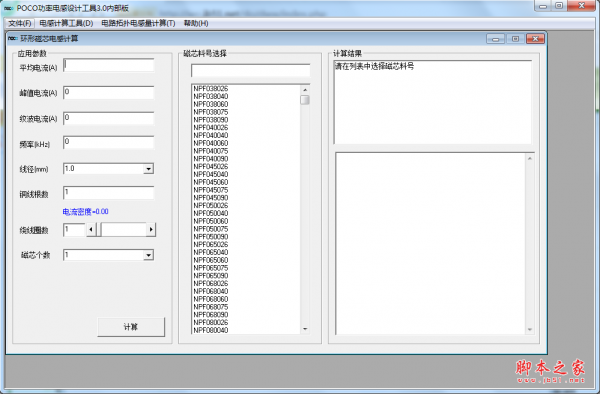This screenshot has width=600, height=394.
Task: Select NPF065026 in the core list
Action: tap(211, 244)
